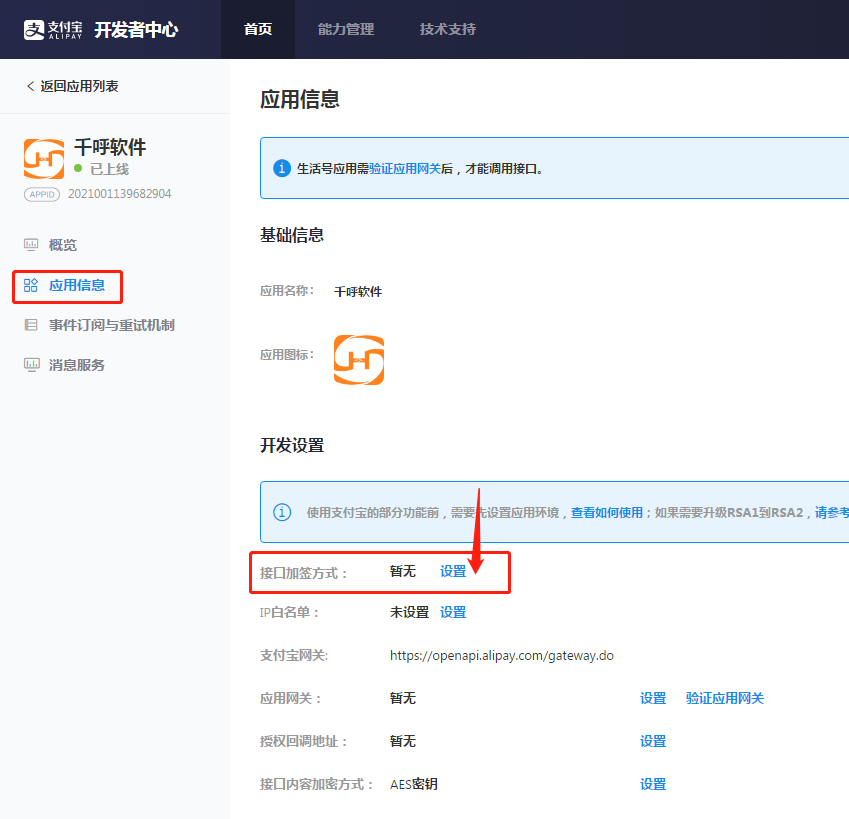The image size is (849, 819).
Task: Click 设置 for IP白名单
Action: click(x=453, y=613)
